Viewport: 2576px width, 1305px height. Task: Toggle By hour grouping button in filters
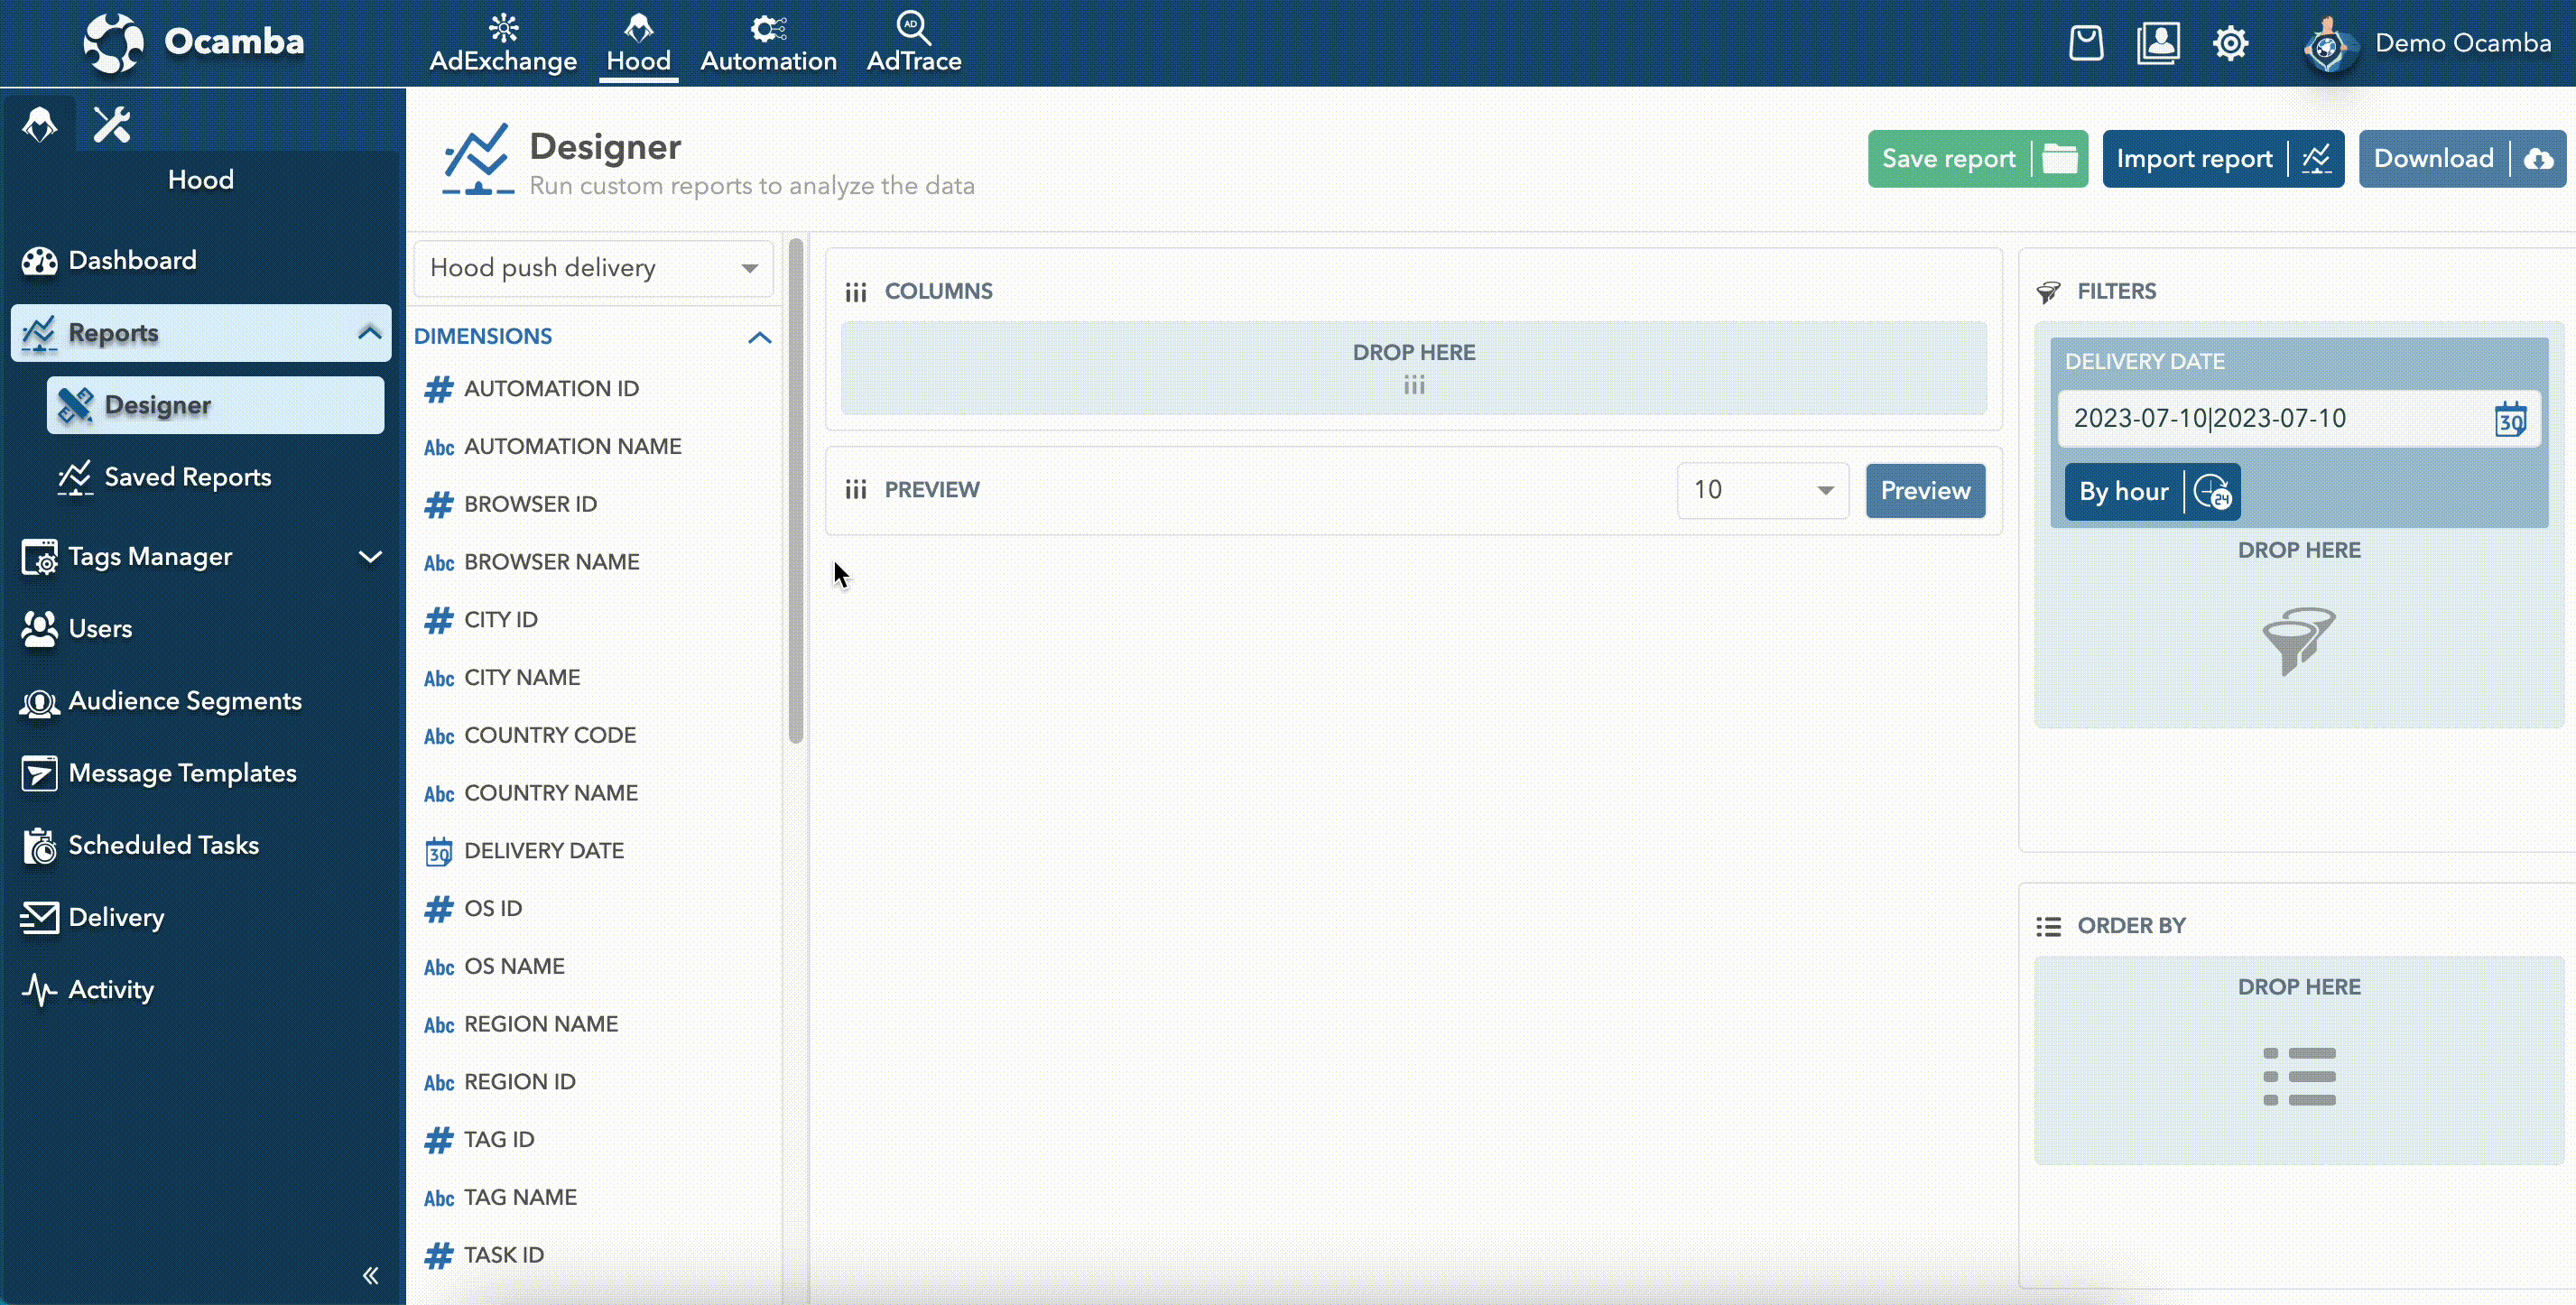[x=2148, y=491]
